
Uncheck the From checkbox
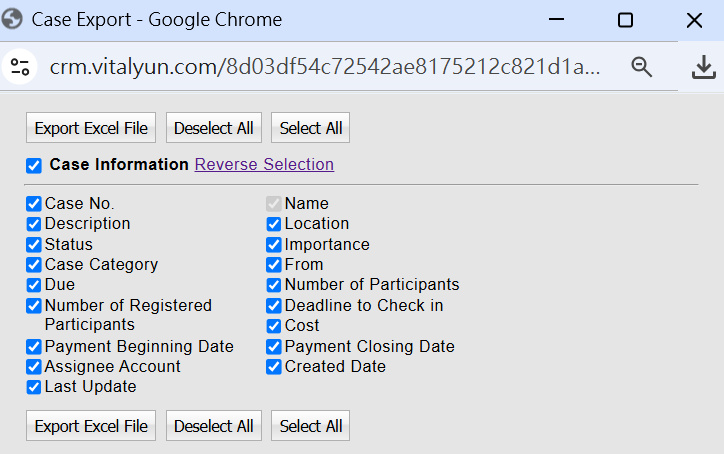tap(274, 265)
